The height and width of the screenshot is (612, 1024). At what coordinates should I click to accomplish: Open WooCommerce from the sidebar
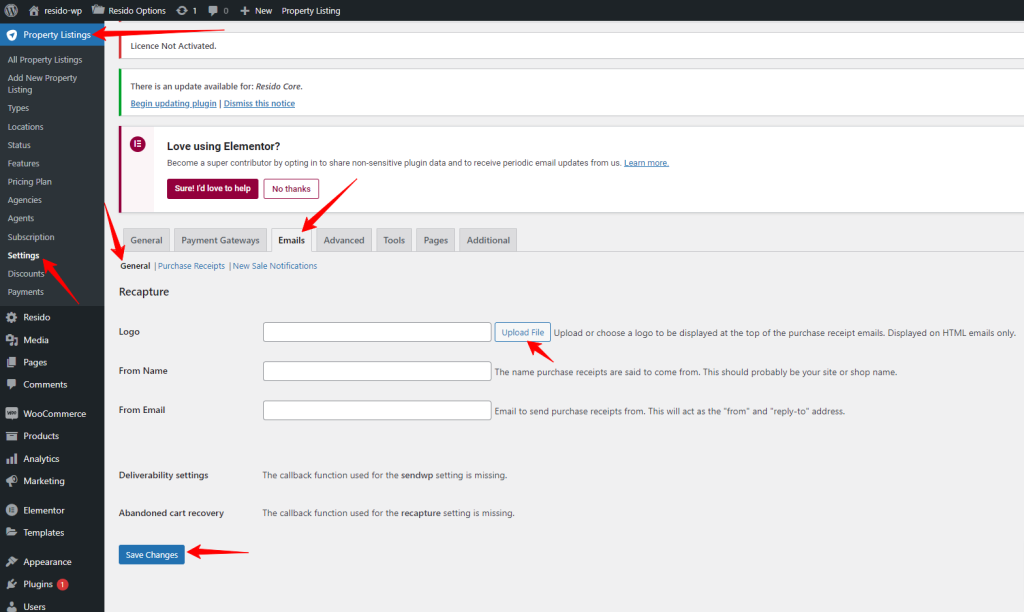[13, 413]
